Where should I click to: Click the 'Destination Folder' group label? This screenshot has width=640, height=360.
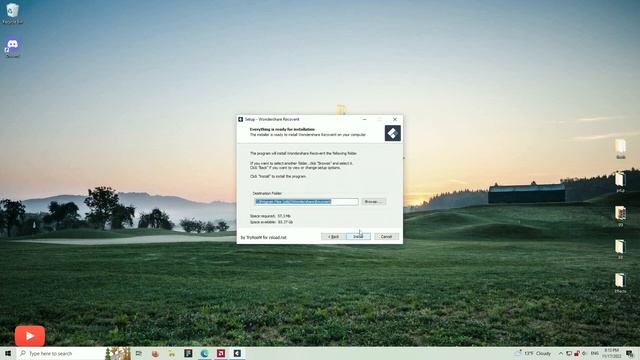pyautogui.click(x=267, y=193)
